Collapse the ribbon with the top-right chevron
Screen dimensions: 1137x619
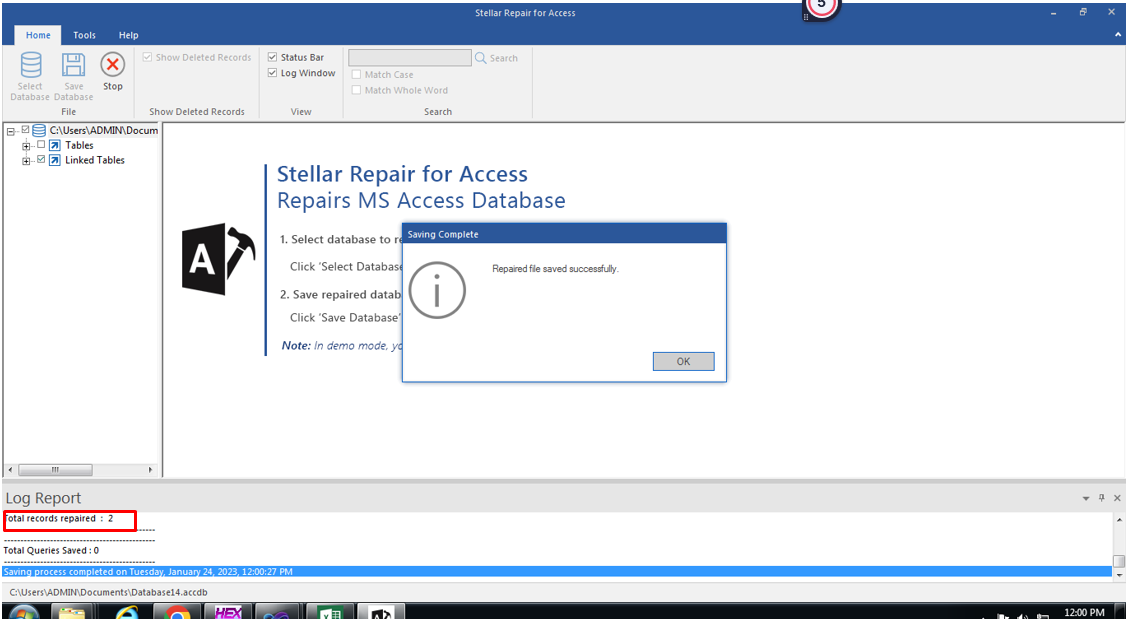[x=1118, y=35]
